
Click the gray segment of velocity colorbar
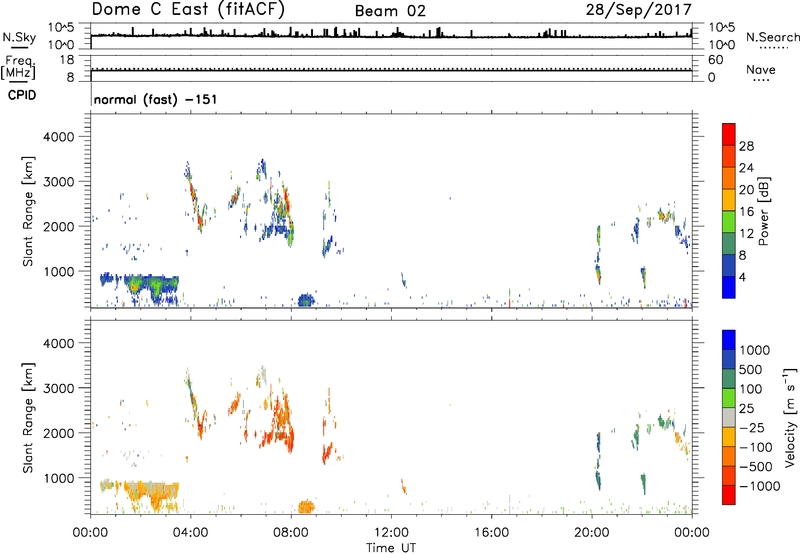click(x=729, y=418)
